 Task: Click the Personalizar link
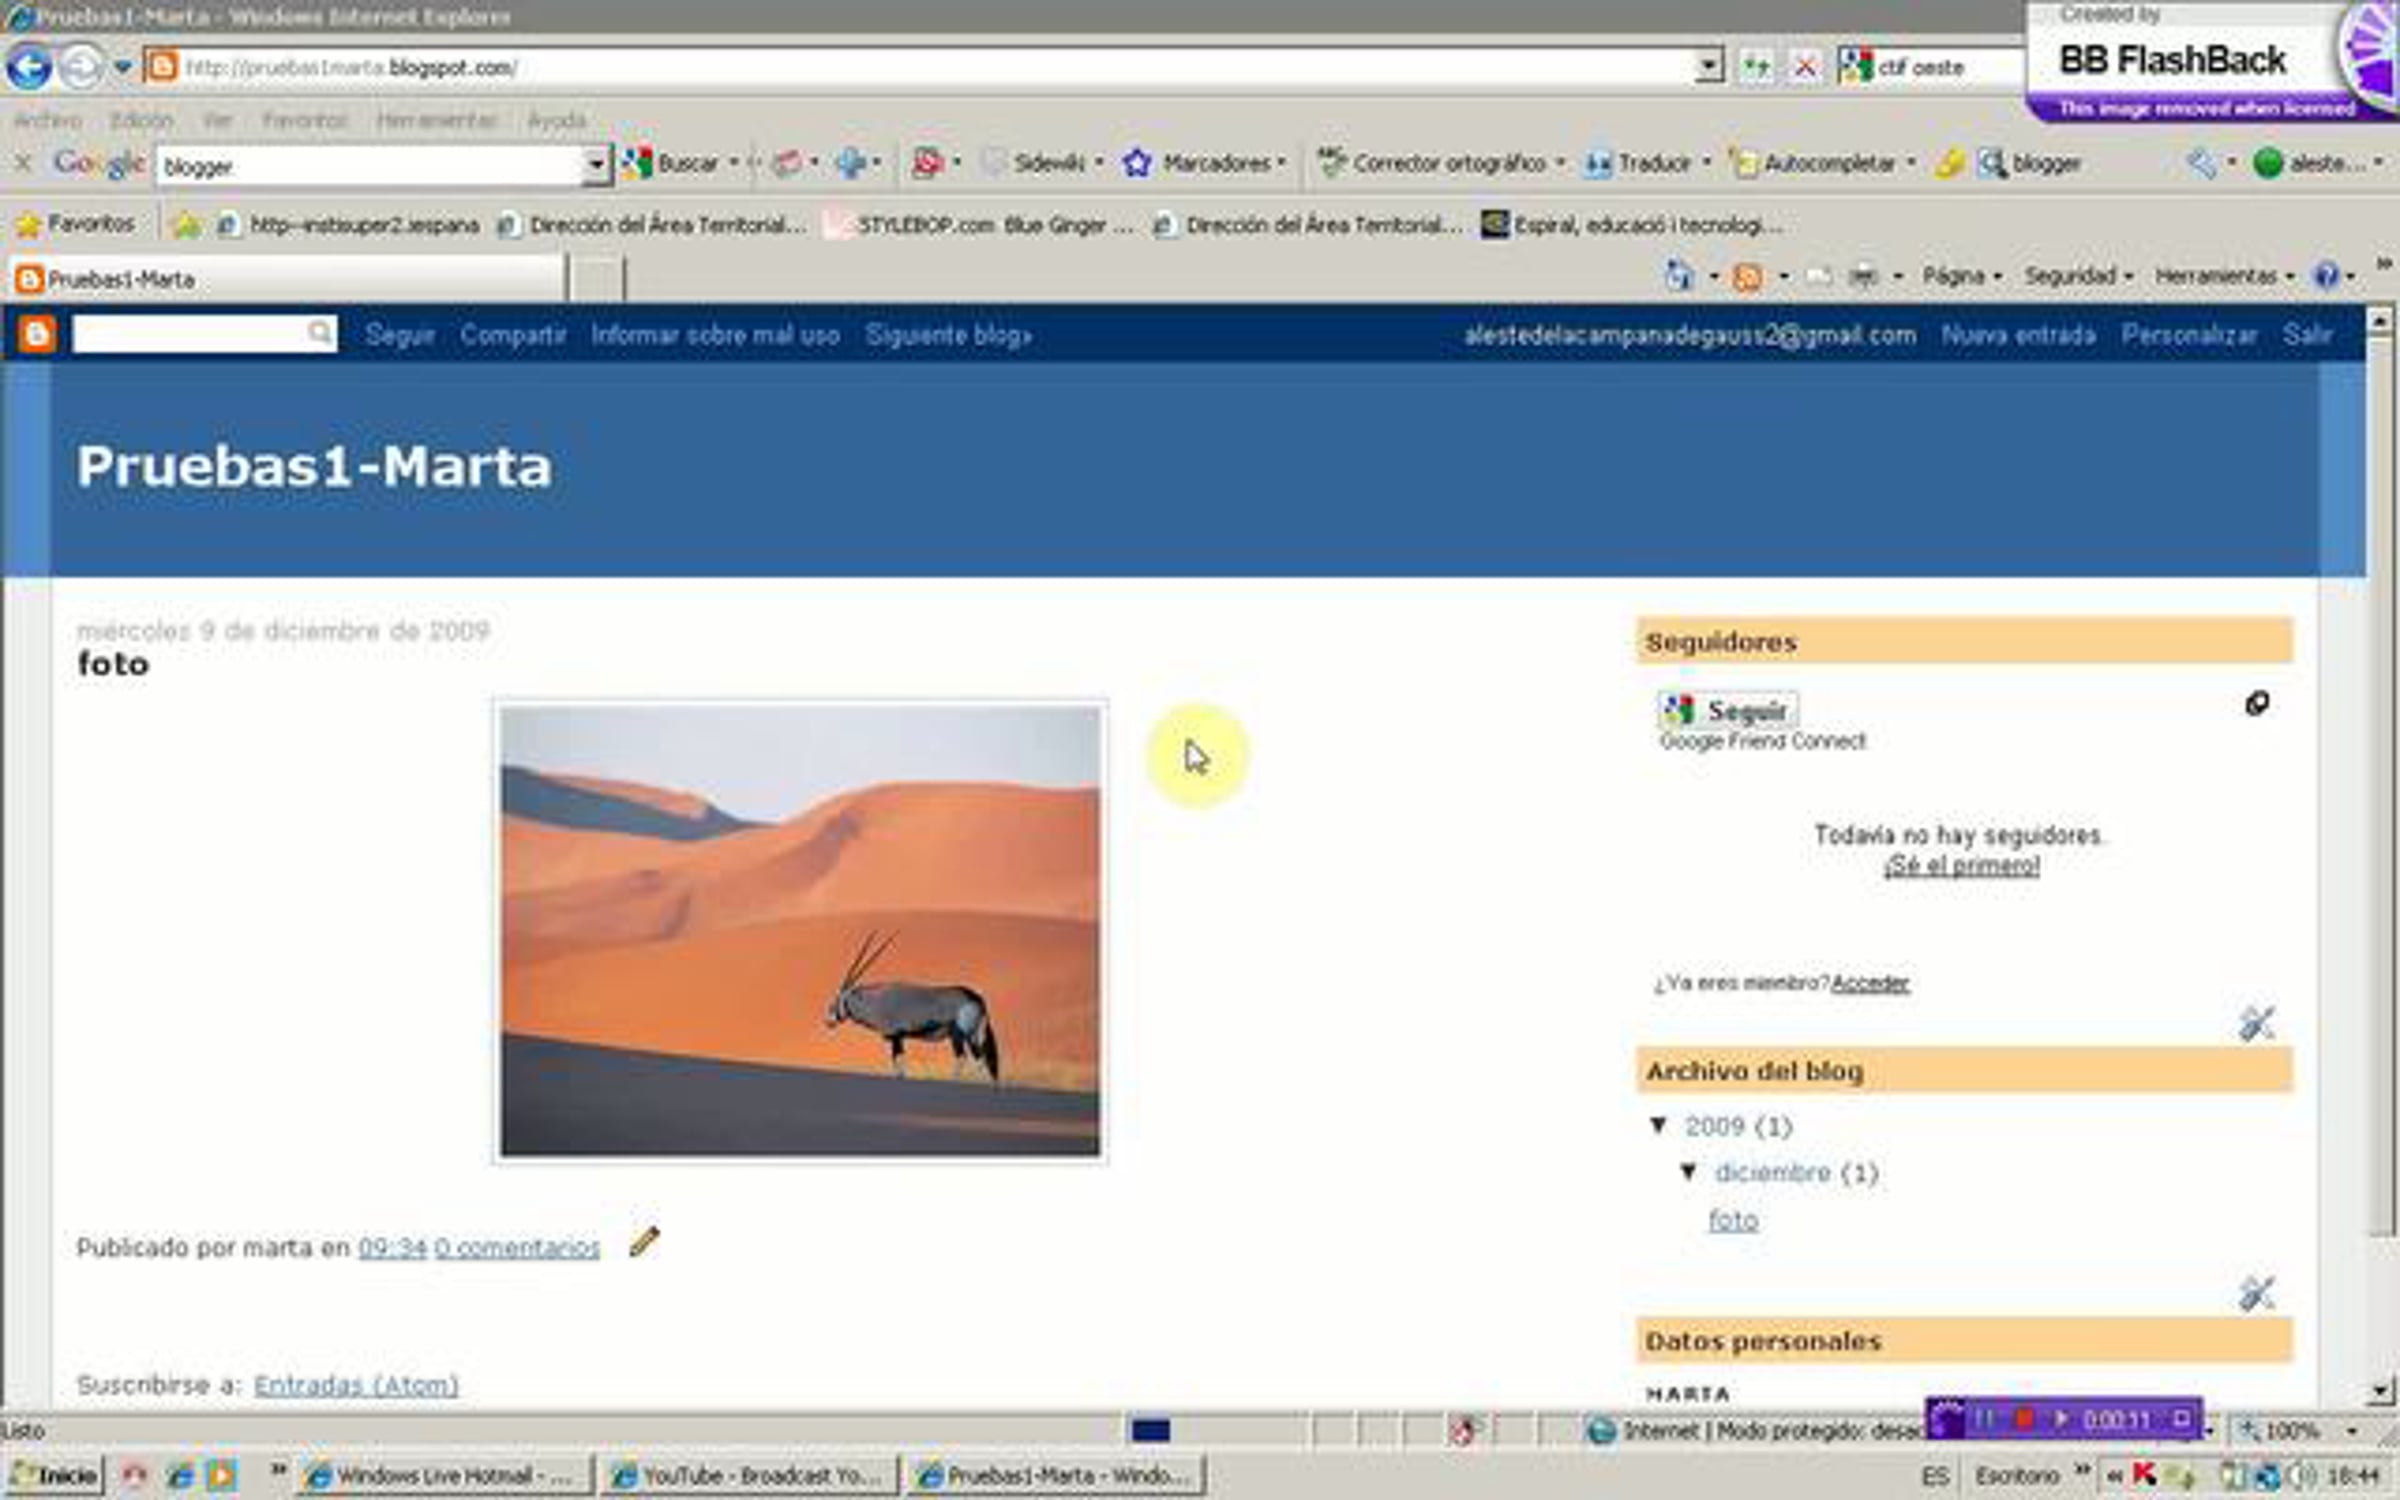pyautogui.click(x=2189, y=335)
